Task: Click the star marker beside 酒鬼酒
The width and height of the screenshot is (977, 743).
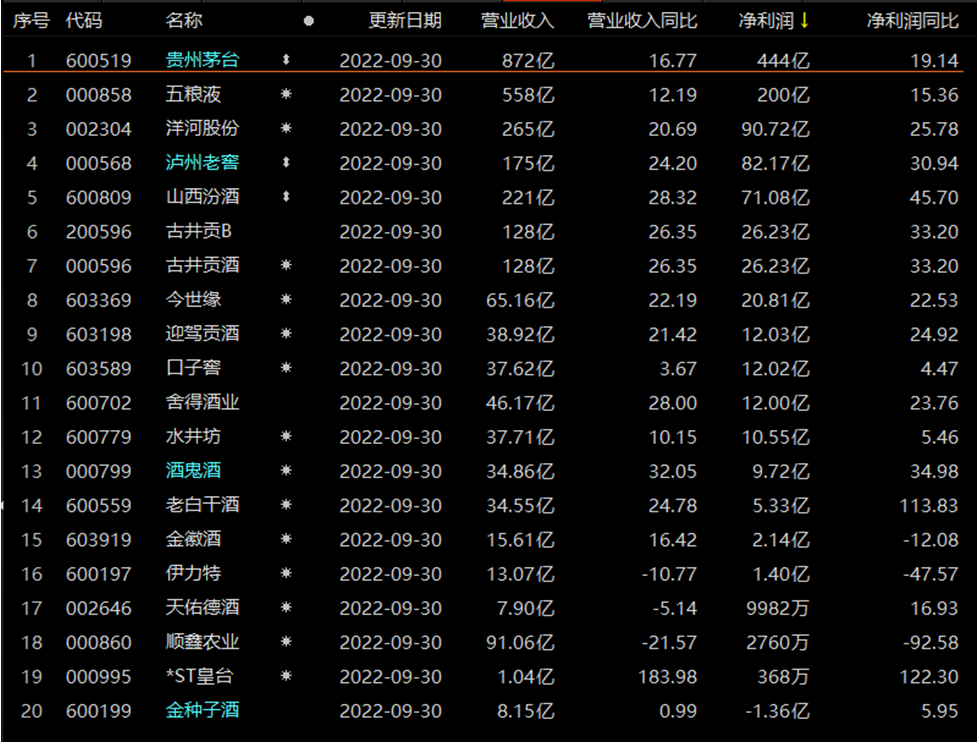Action: click(286, 471)
